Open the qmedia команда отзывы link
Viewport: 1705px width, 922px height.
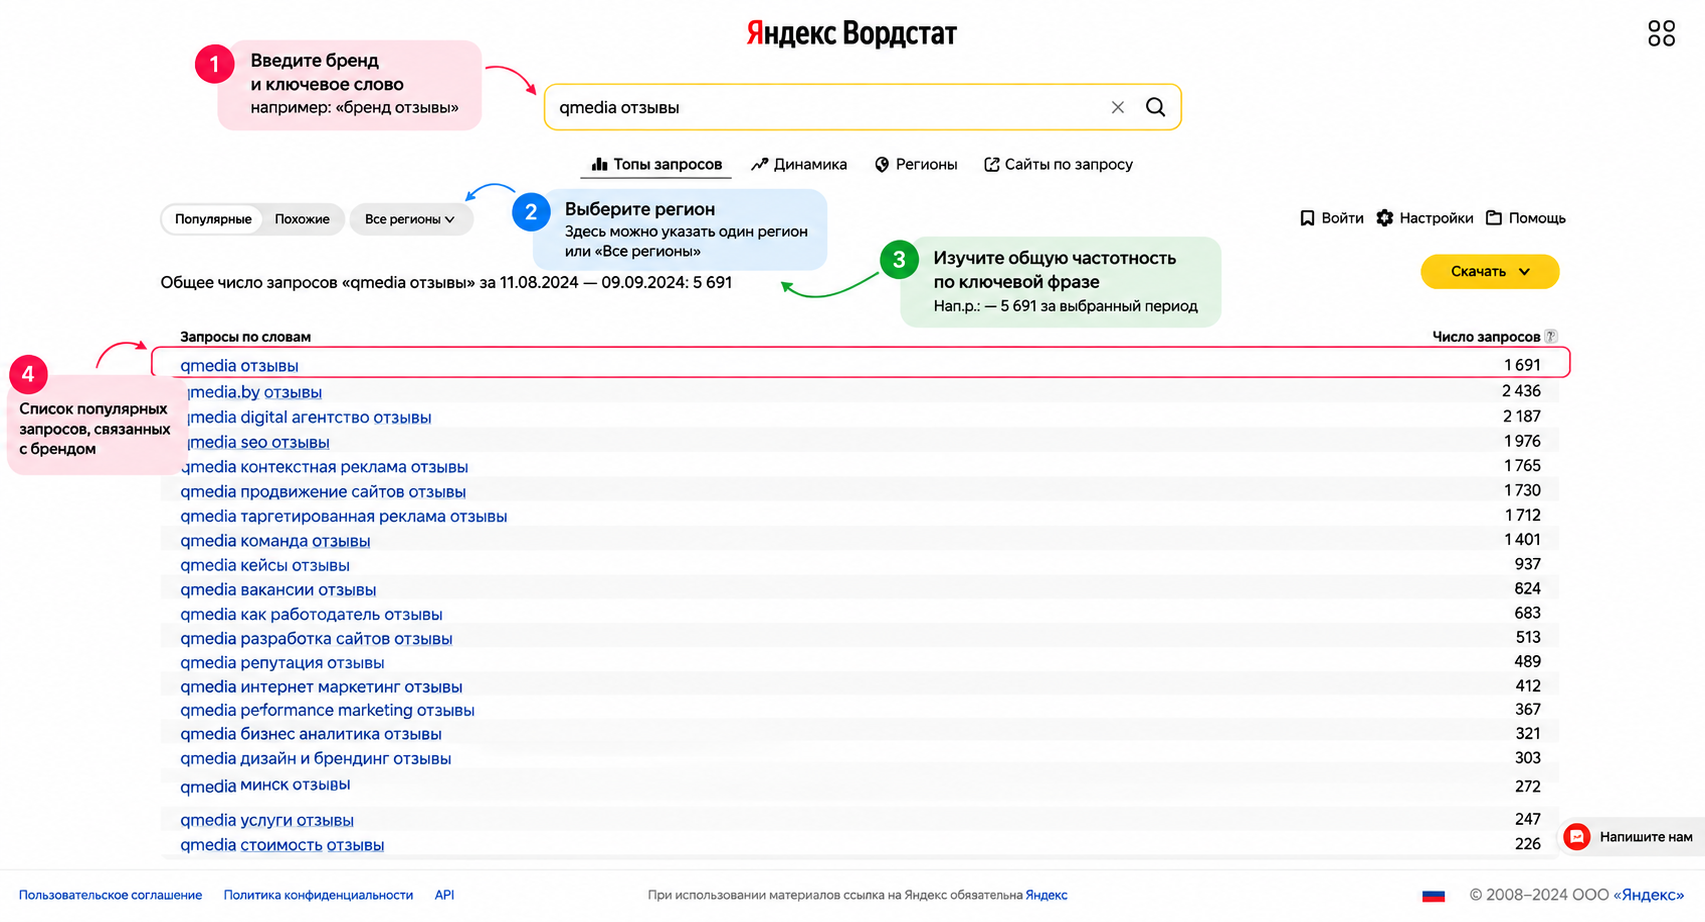(275, 541)
